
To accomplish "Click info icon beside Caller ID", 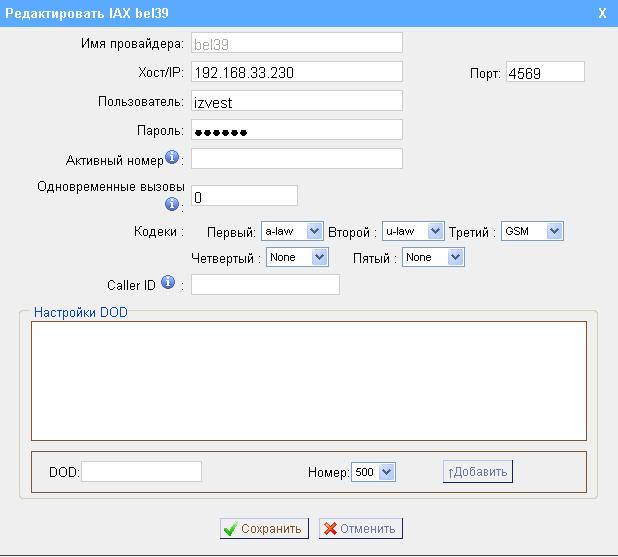I will tap(167, 284).
